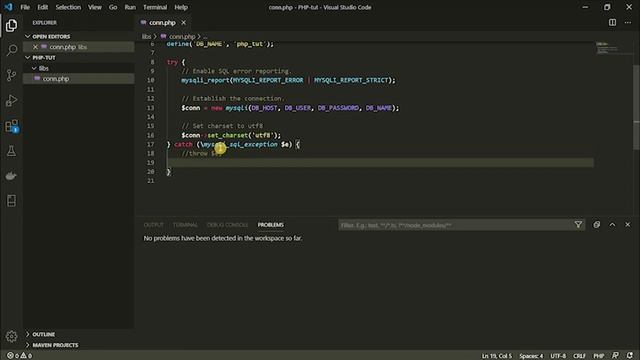The height and width of the screenshot is (360, 640).
Task: Click line number 13 in gutter
Action: tap(151, 108)
